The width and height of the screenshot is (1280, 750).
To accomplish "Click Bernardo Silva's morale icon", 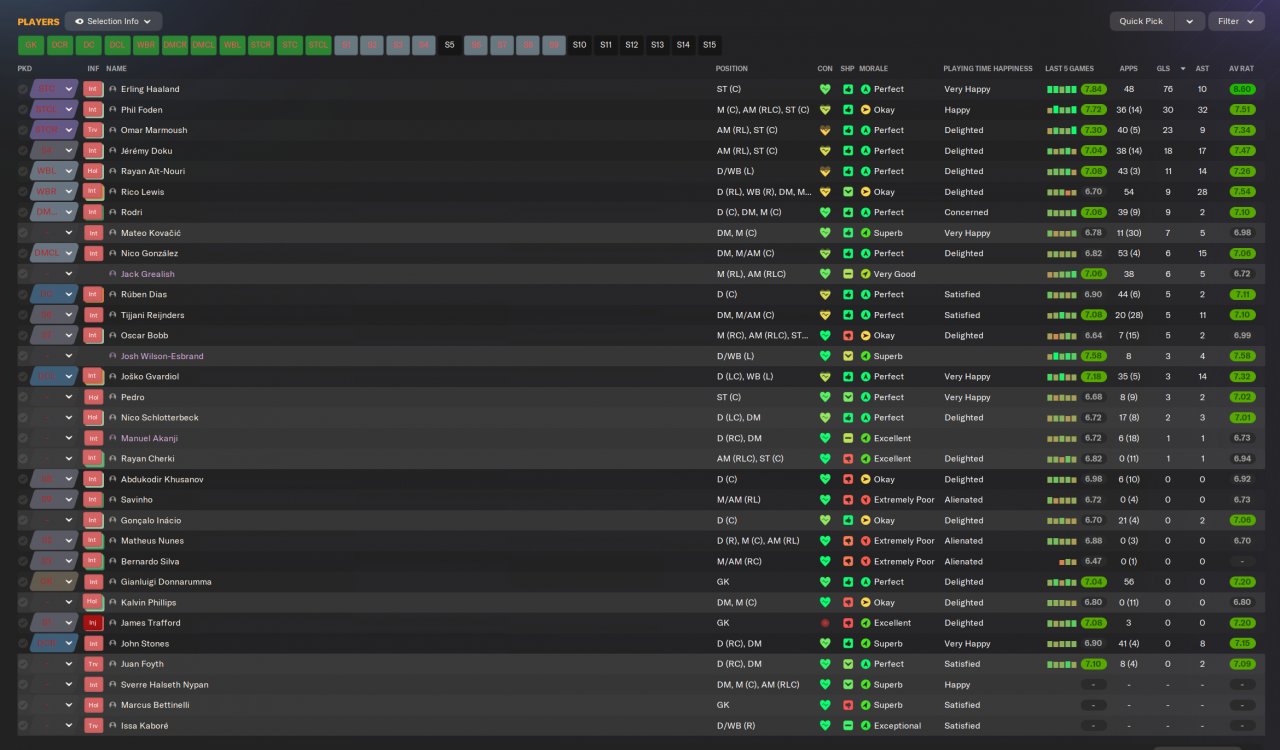I will (866, 561).
